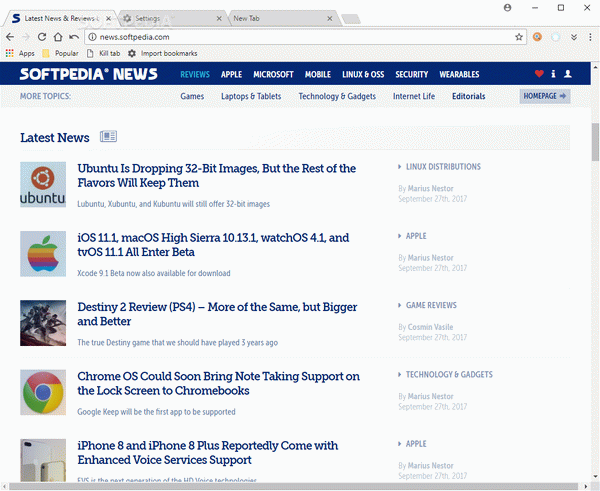The image size is (600, 491).
Task: Open the Wearables section
Action: [x=459, y=74]
